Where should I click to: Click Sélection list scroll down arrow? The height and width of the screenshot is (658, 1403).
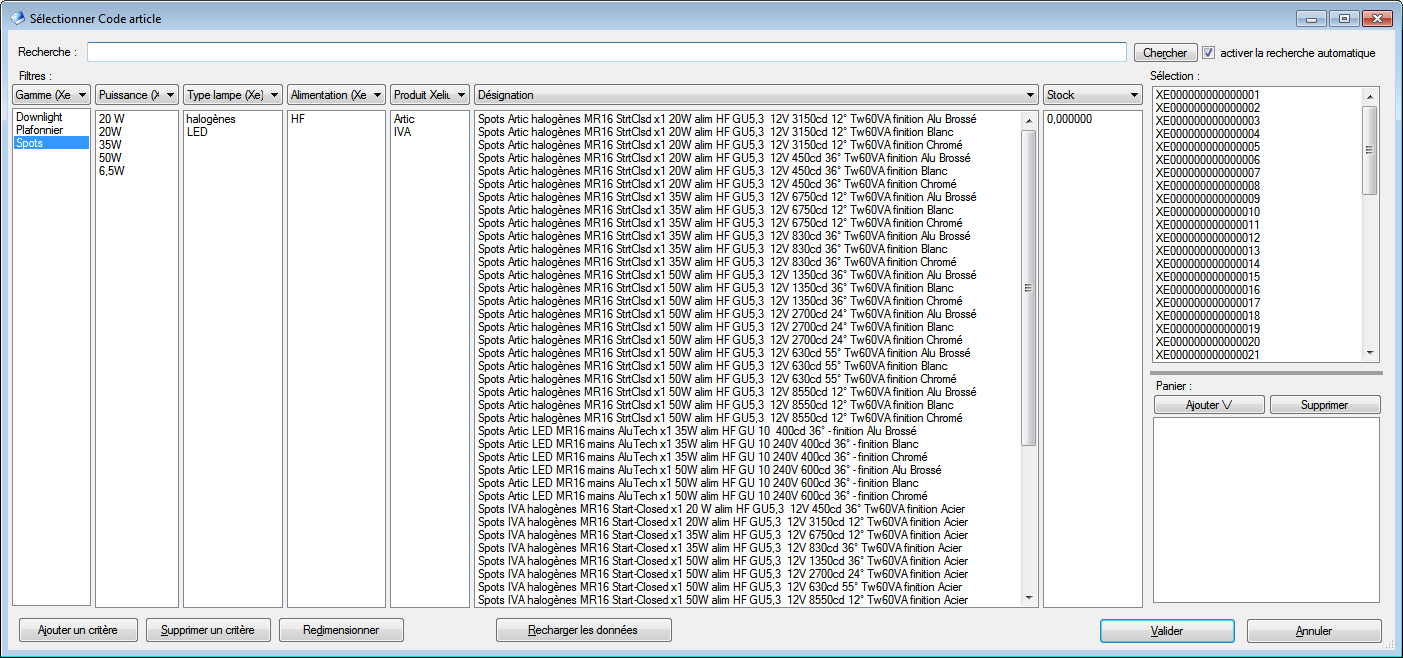tap(1370, 353)
